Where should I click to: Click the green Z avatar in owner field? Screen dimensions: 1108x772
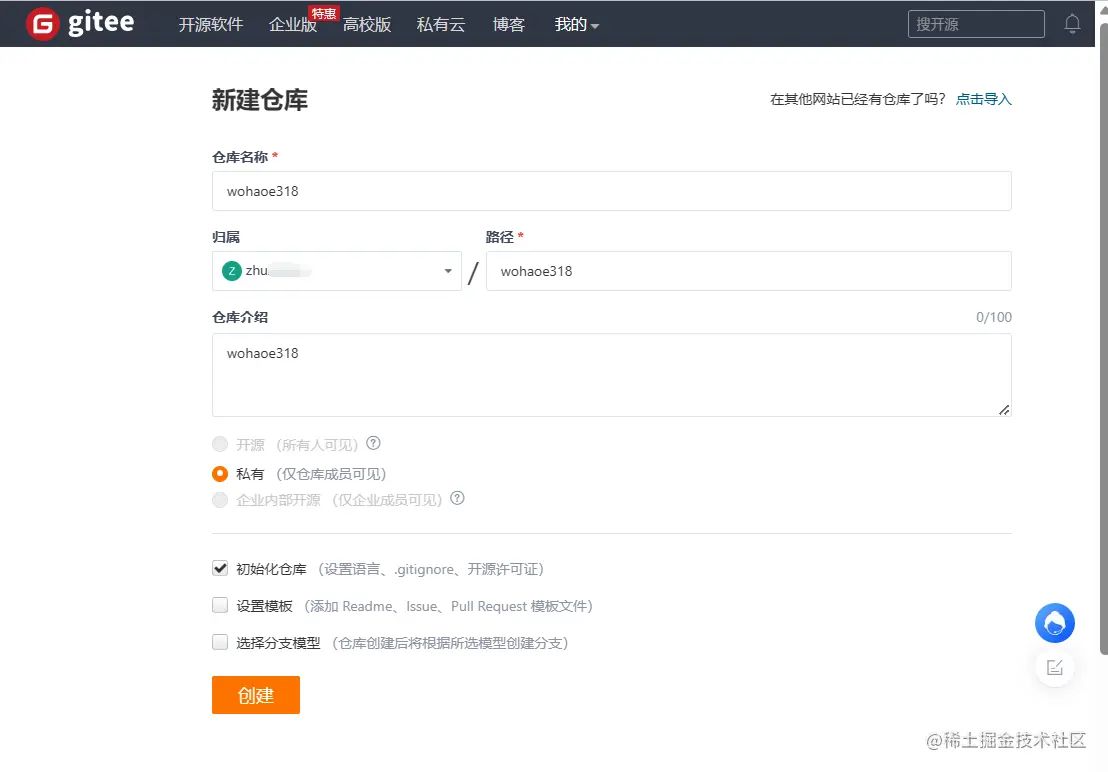(x=232, y=271)
